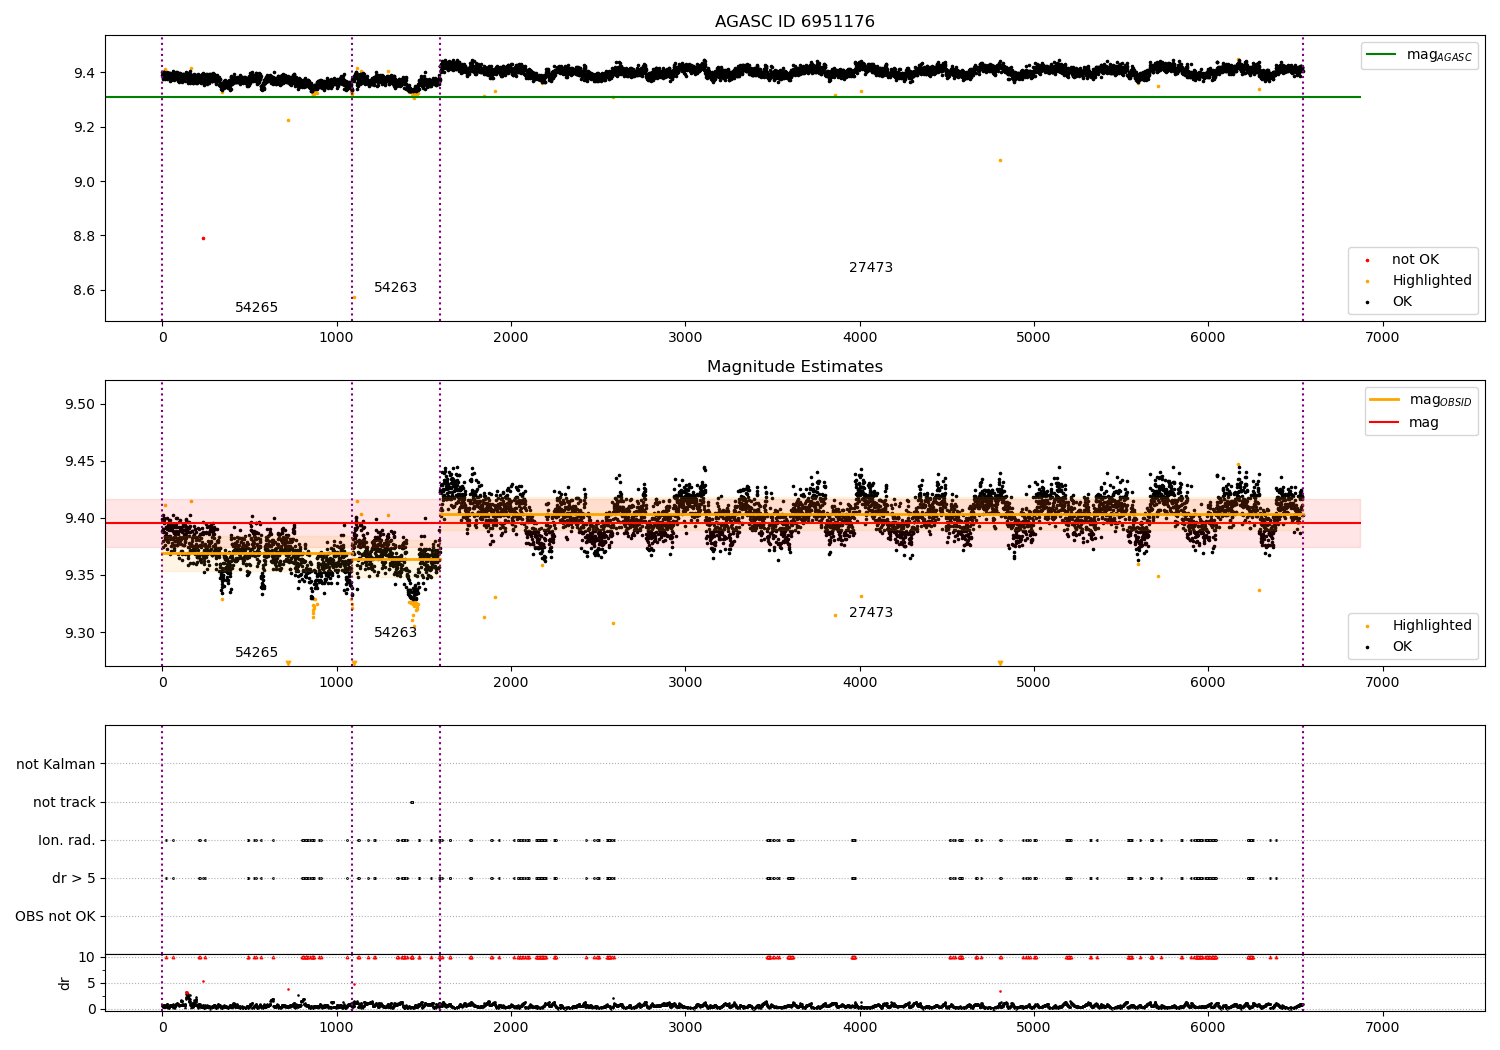
Task: Click y-axis tick 10 on the dr axis
Action: tap(87, 958)
